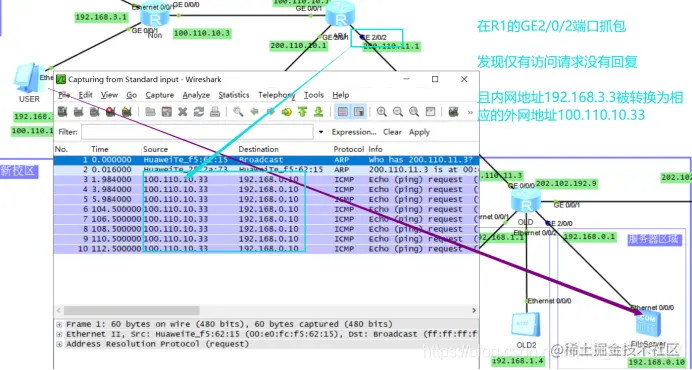
Task: Open the Go menu
Action: point(132,95)
